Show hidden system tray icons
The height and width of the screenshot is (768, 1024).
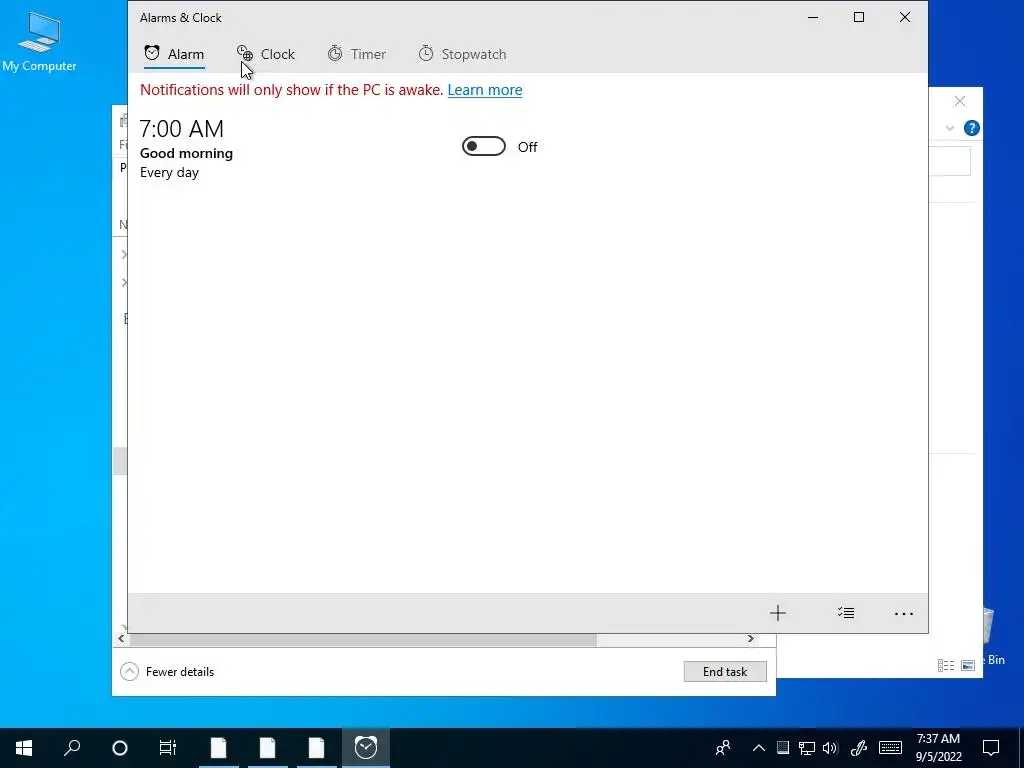(758, 748)
